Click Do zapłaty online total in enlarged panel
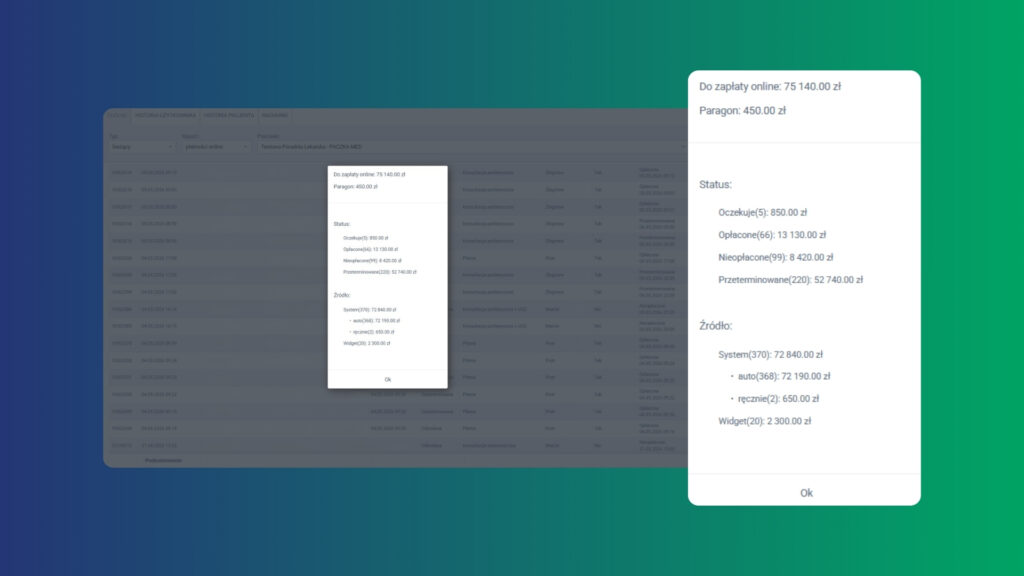 tap(770, 86)
